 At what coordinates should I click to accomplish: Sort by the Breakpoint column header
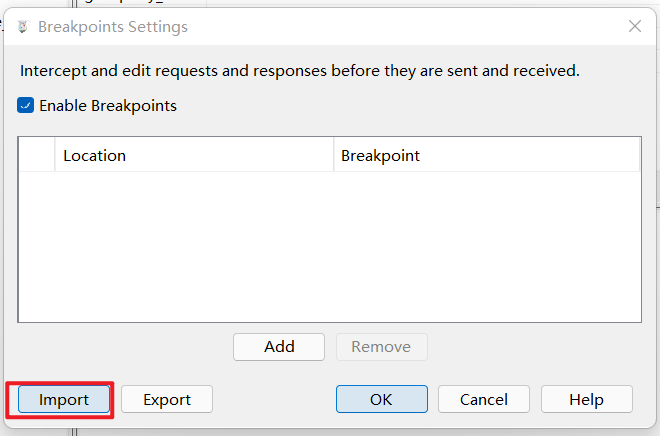pyautogui.click(x=486, y=155)
